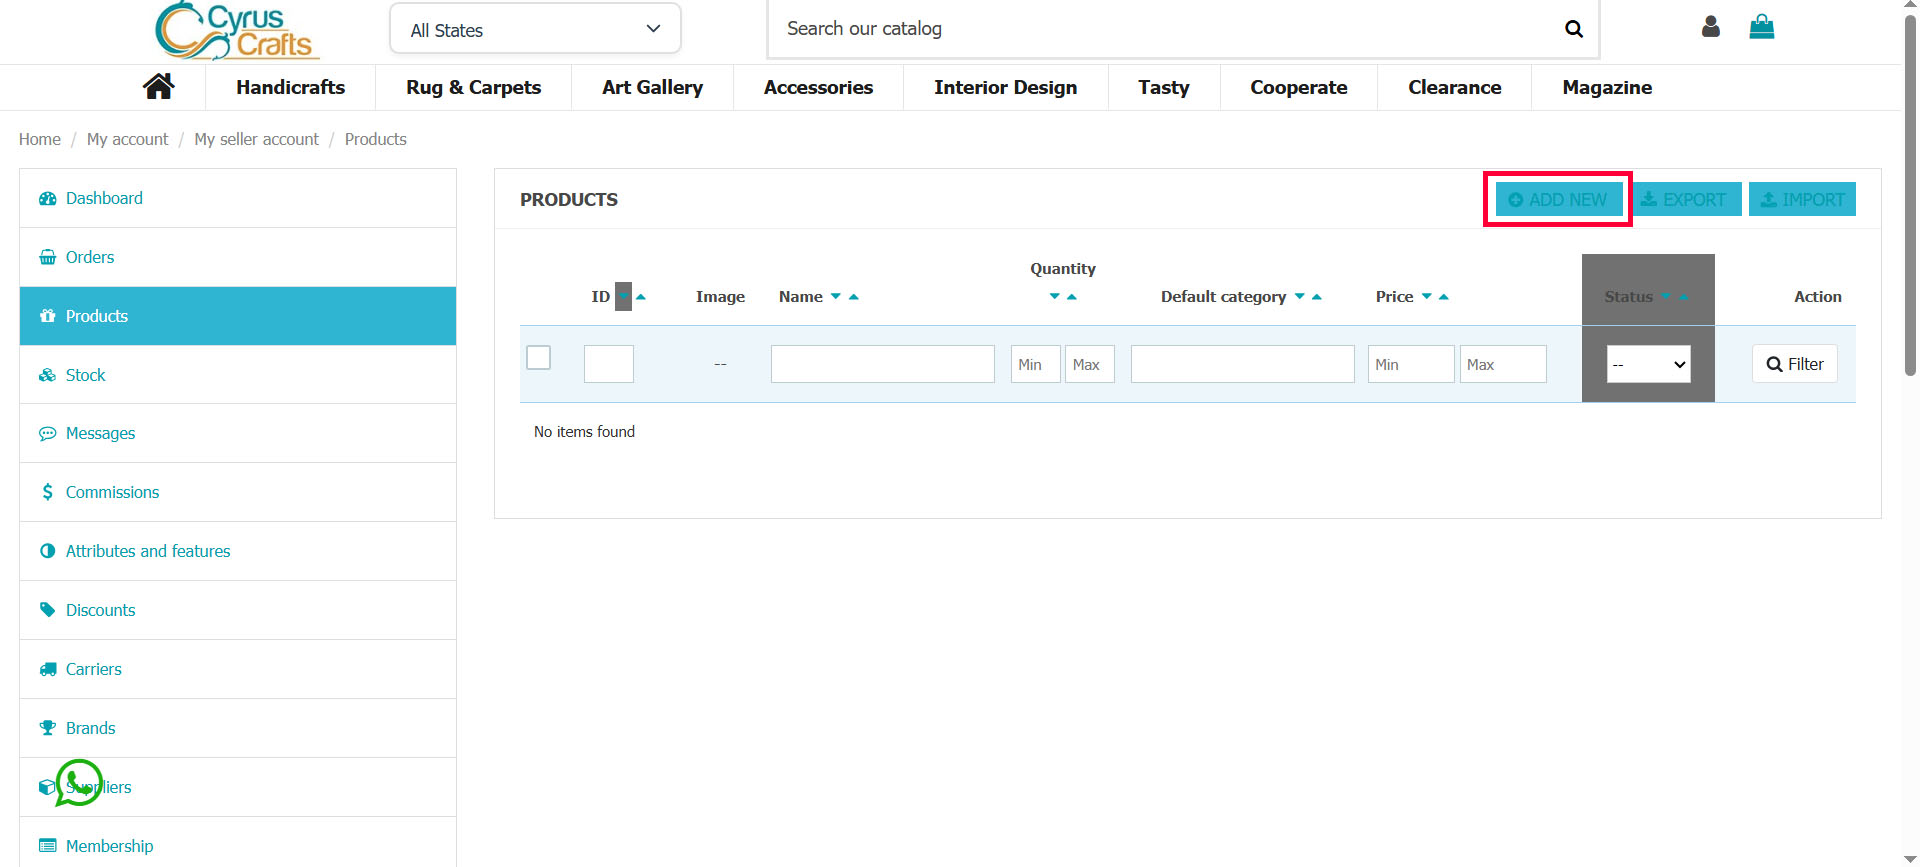Image resolution: width=1920 pixels, height=867 pixels.
Task: Follow the My seller account breadcrumb
Action: [256, 139]
